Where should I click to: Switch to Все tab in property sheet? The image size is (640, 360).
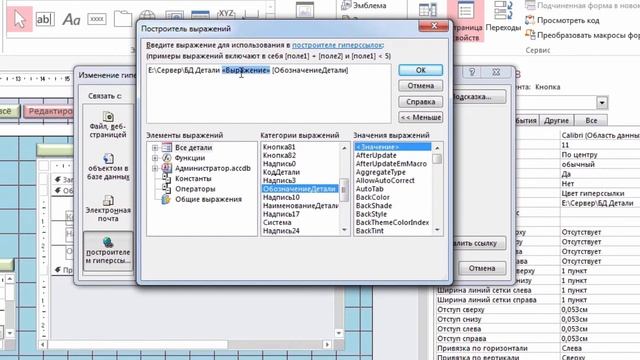[x=591, y=120]
